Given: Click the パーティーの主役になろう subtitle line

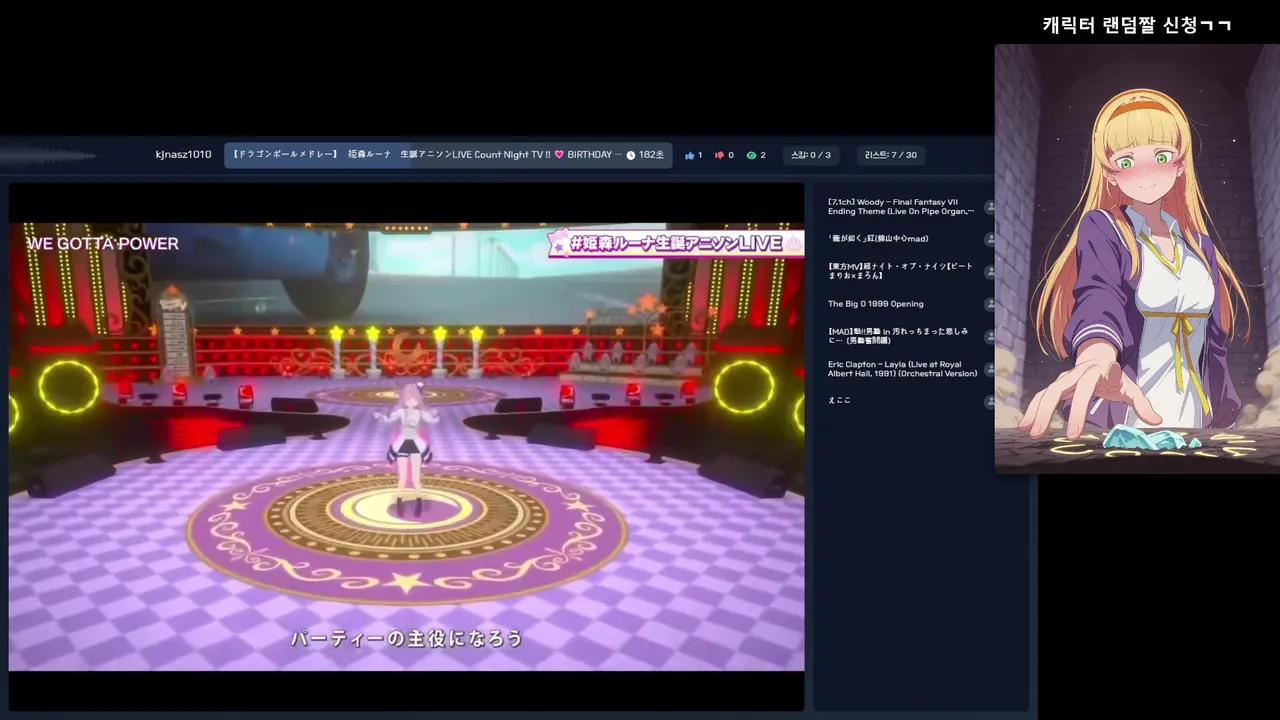Looking at the screenshot, I should pyautogui.click(x=407, y=638).
